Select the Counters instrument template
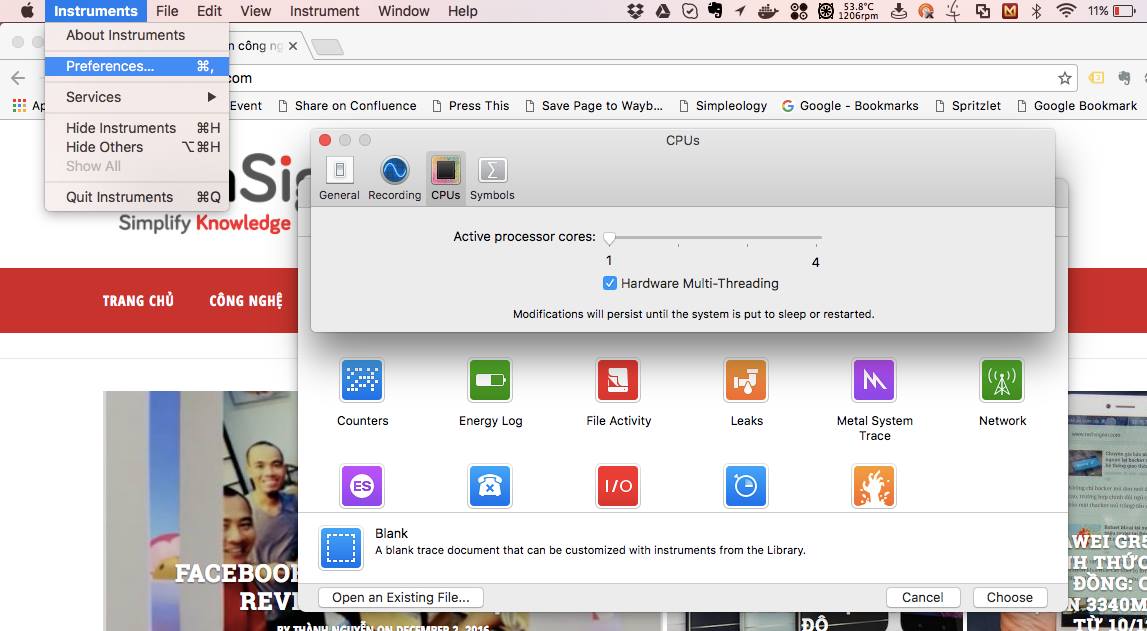Image resolution: width=1147 pixels, height=631 pixels. [x=362, y=380]
